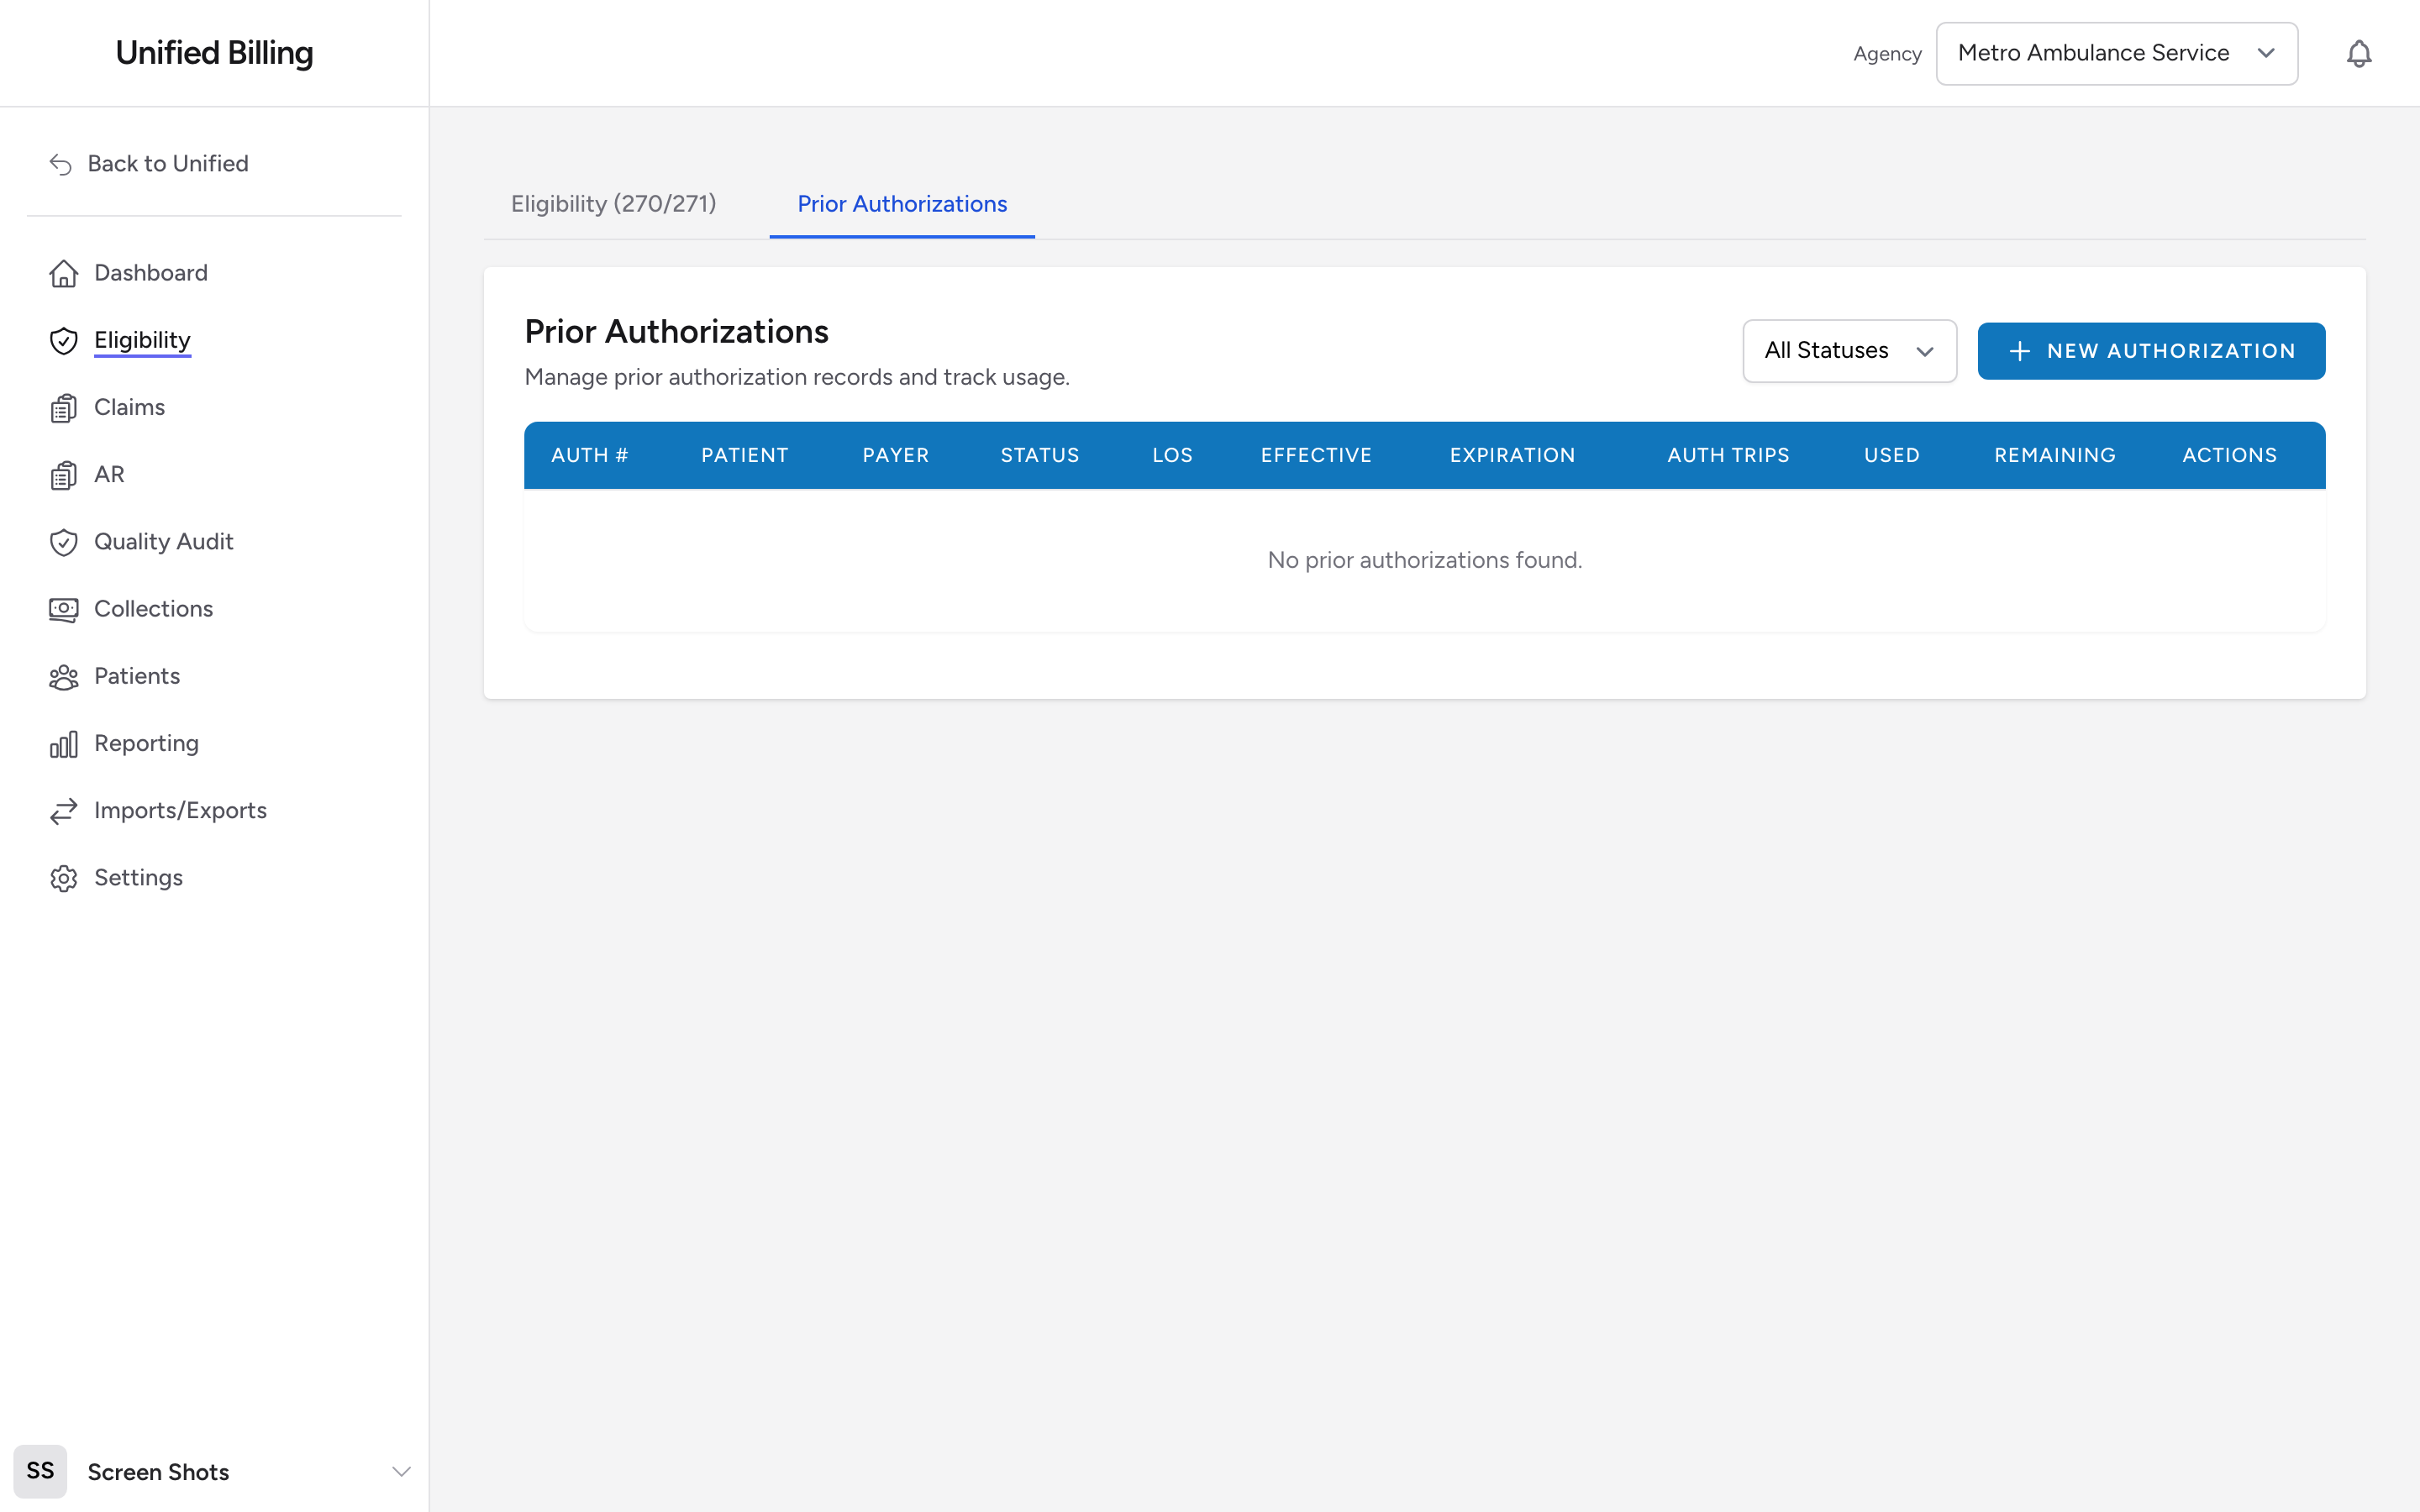Click the Dashboard house icon
The image size is (2420, 1512).
(x=63, y=273)
